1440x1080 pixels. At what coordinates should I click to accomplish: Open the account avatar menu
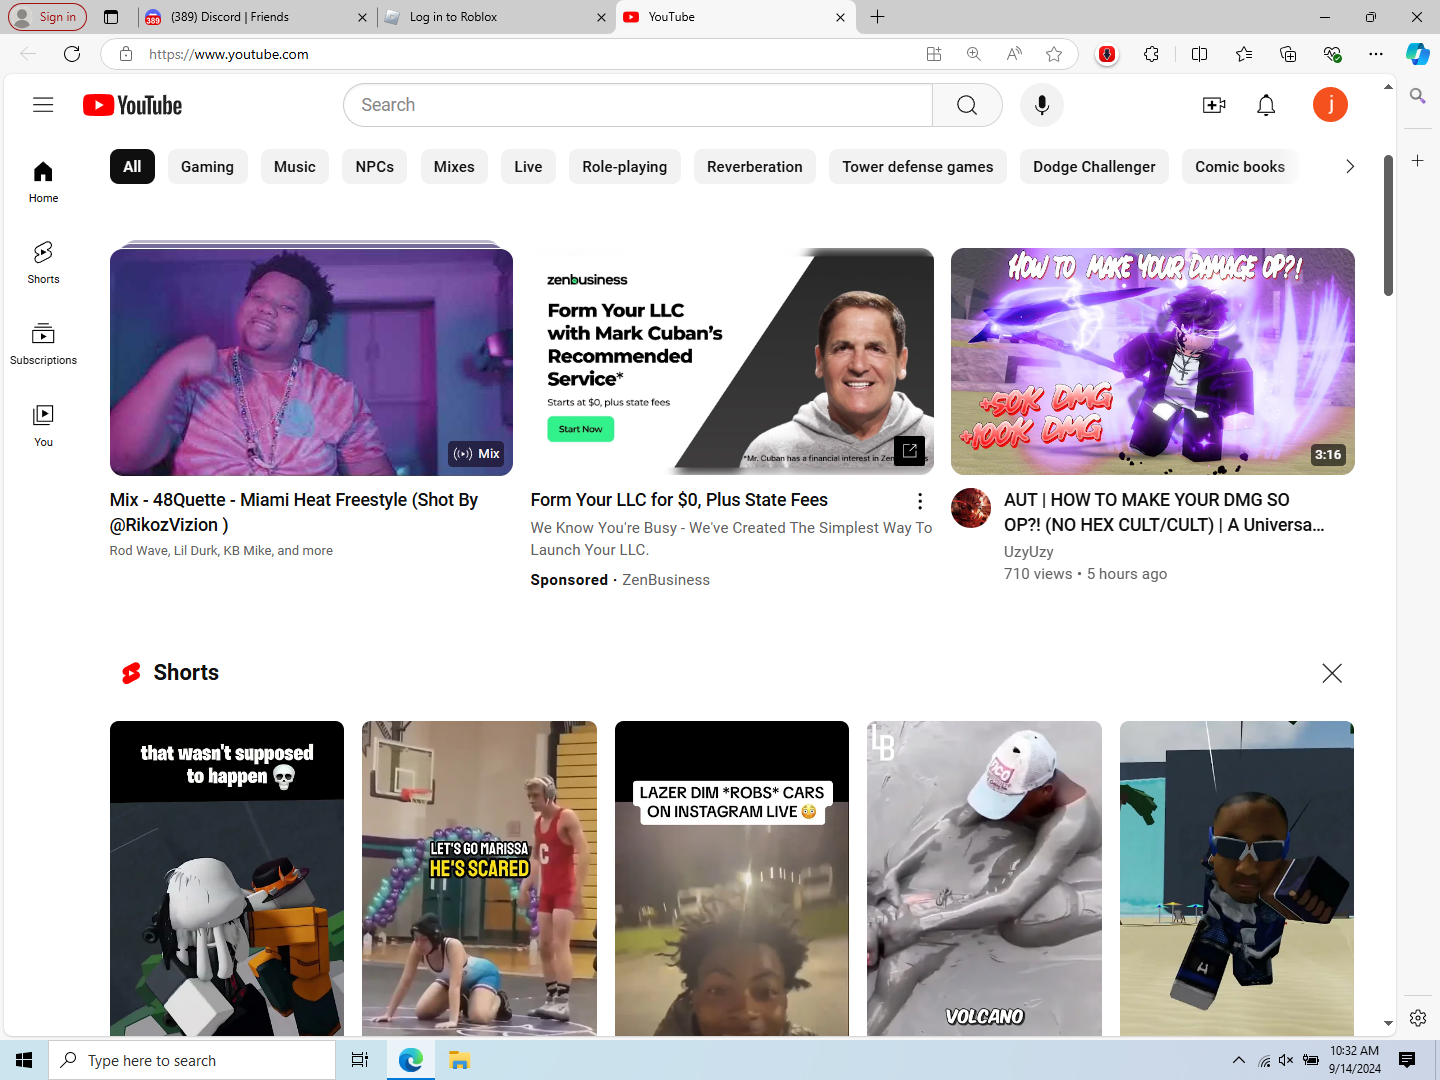[1330, 105]
